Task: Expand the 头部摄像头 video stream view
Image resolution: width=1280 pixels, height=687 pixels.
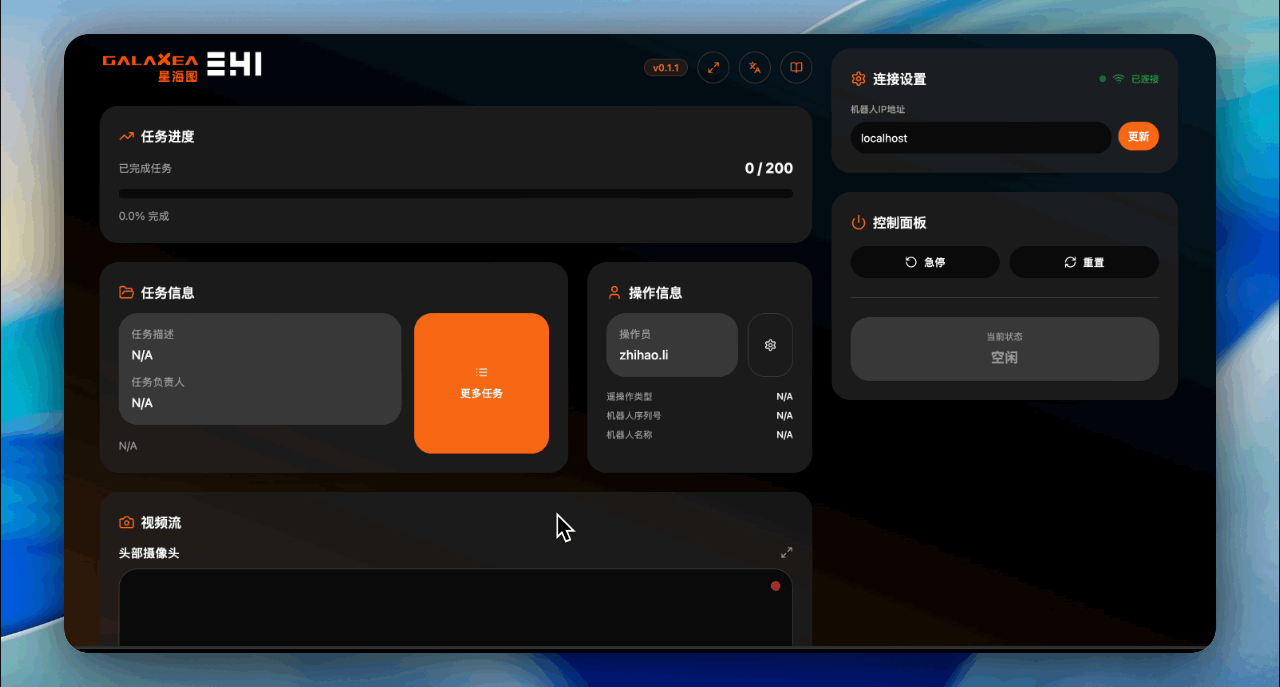Action: (786, 551)
